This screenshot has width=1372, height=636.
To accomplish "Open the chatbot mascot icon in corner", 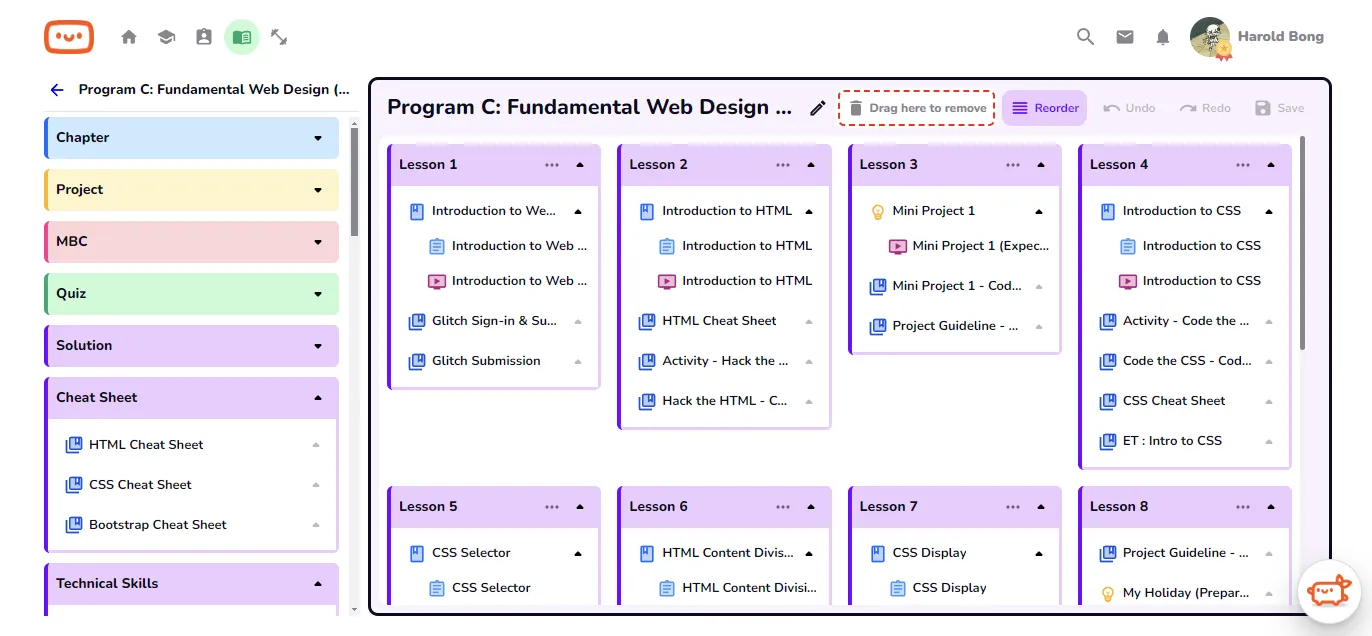I will (x=1329, y=592).
